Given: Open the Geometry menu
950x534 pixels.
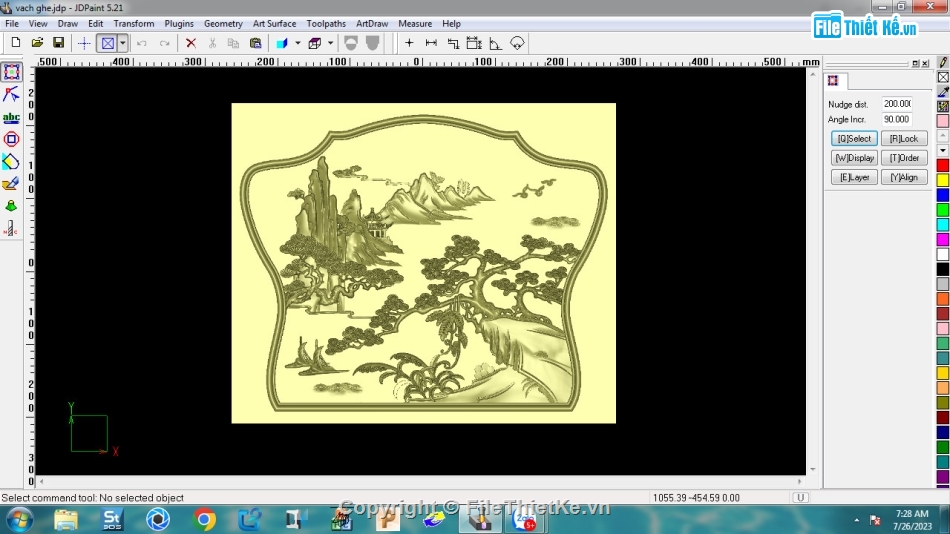Looking at the screenshot, I should tap(223, 24).
